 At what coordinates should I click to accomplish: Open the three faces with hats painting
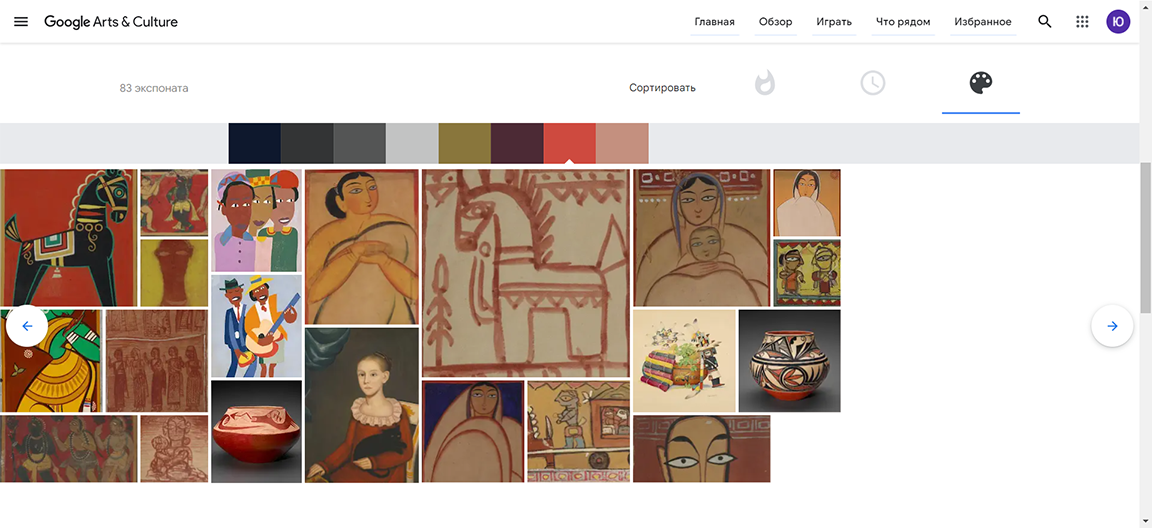tap(256, 220)
